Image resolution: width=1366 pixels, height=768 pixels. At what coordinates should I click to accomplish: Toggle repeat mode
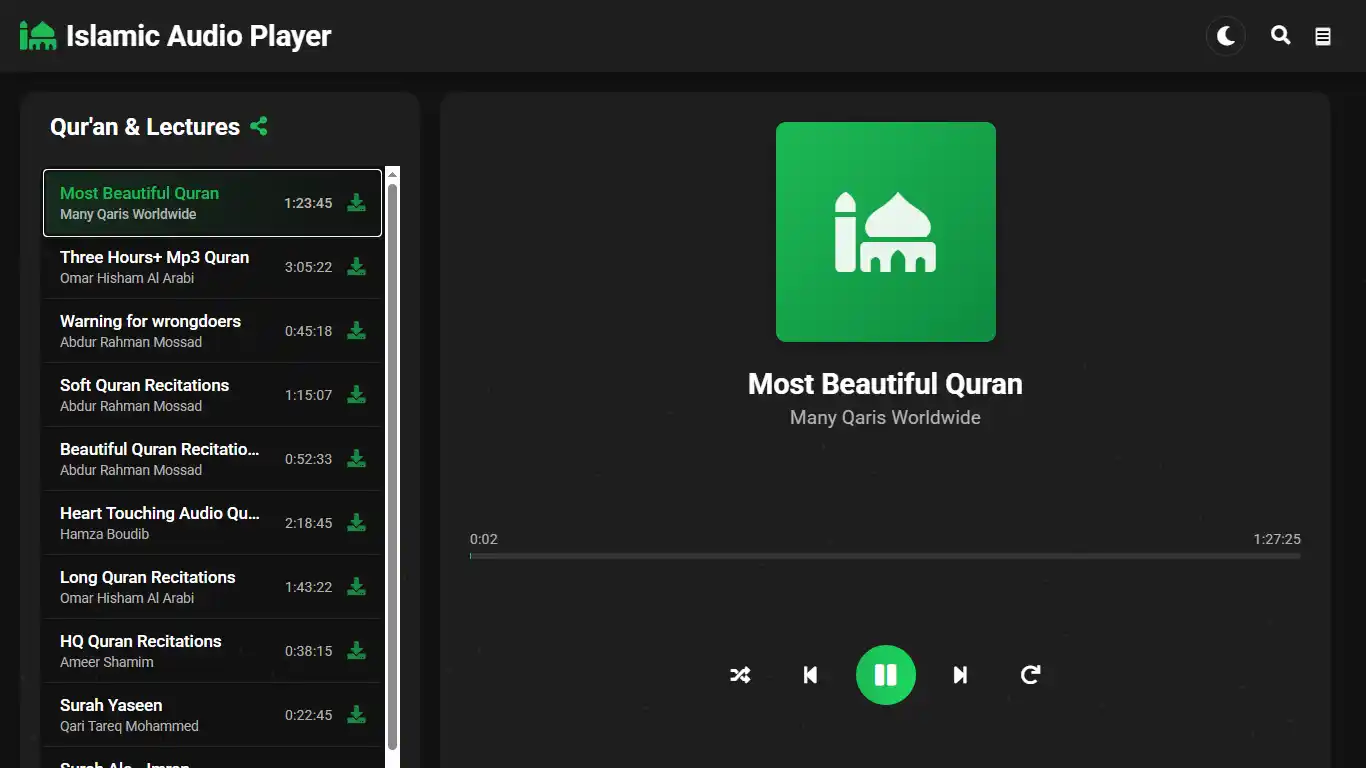pyautogui.click(x=1031, y=675)
